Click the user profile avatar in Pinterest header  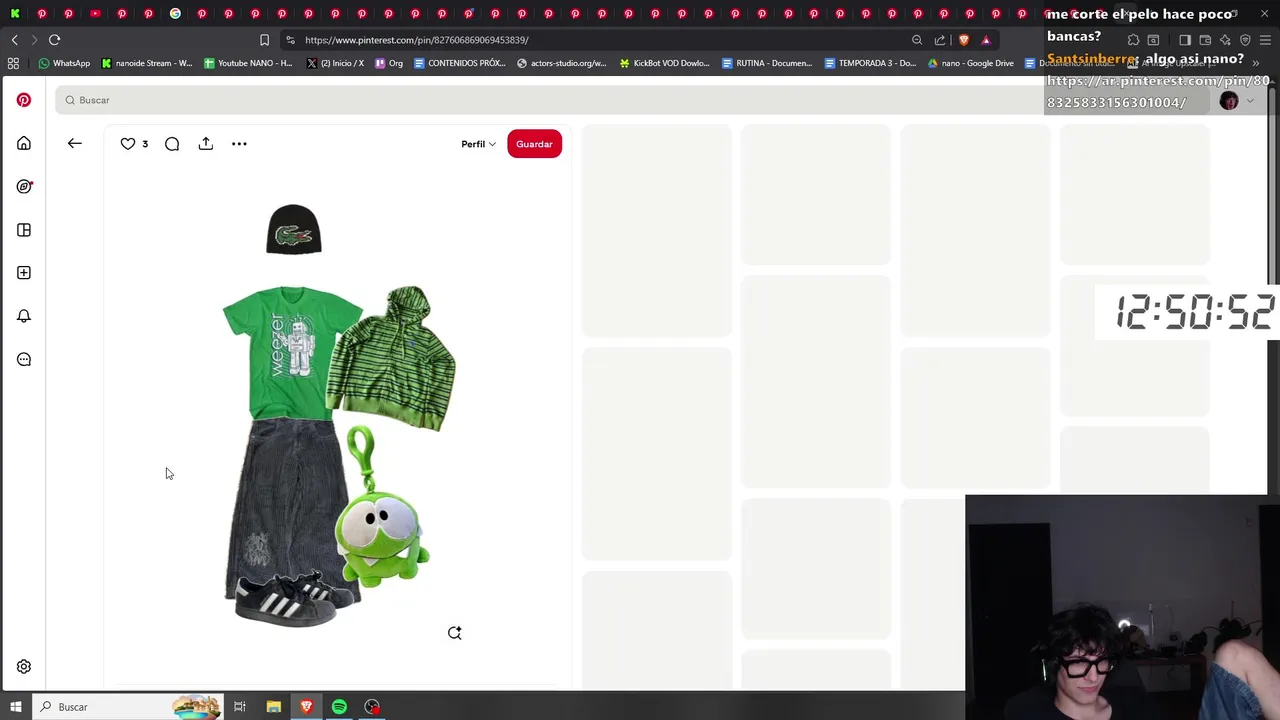click(x=1229, y=101)
